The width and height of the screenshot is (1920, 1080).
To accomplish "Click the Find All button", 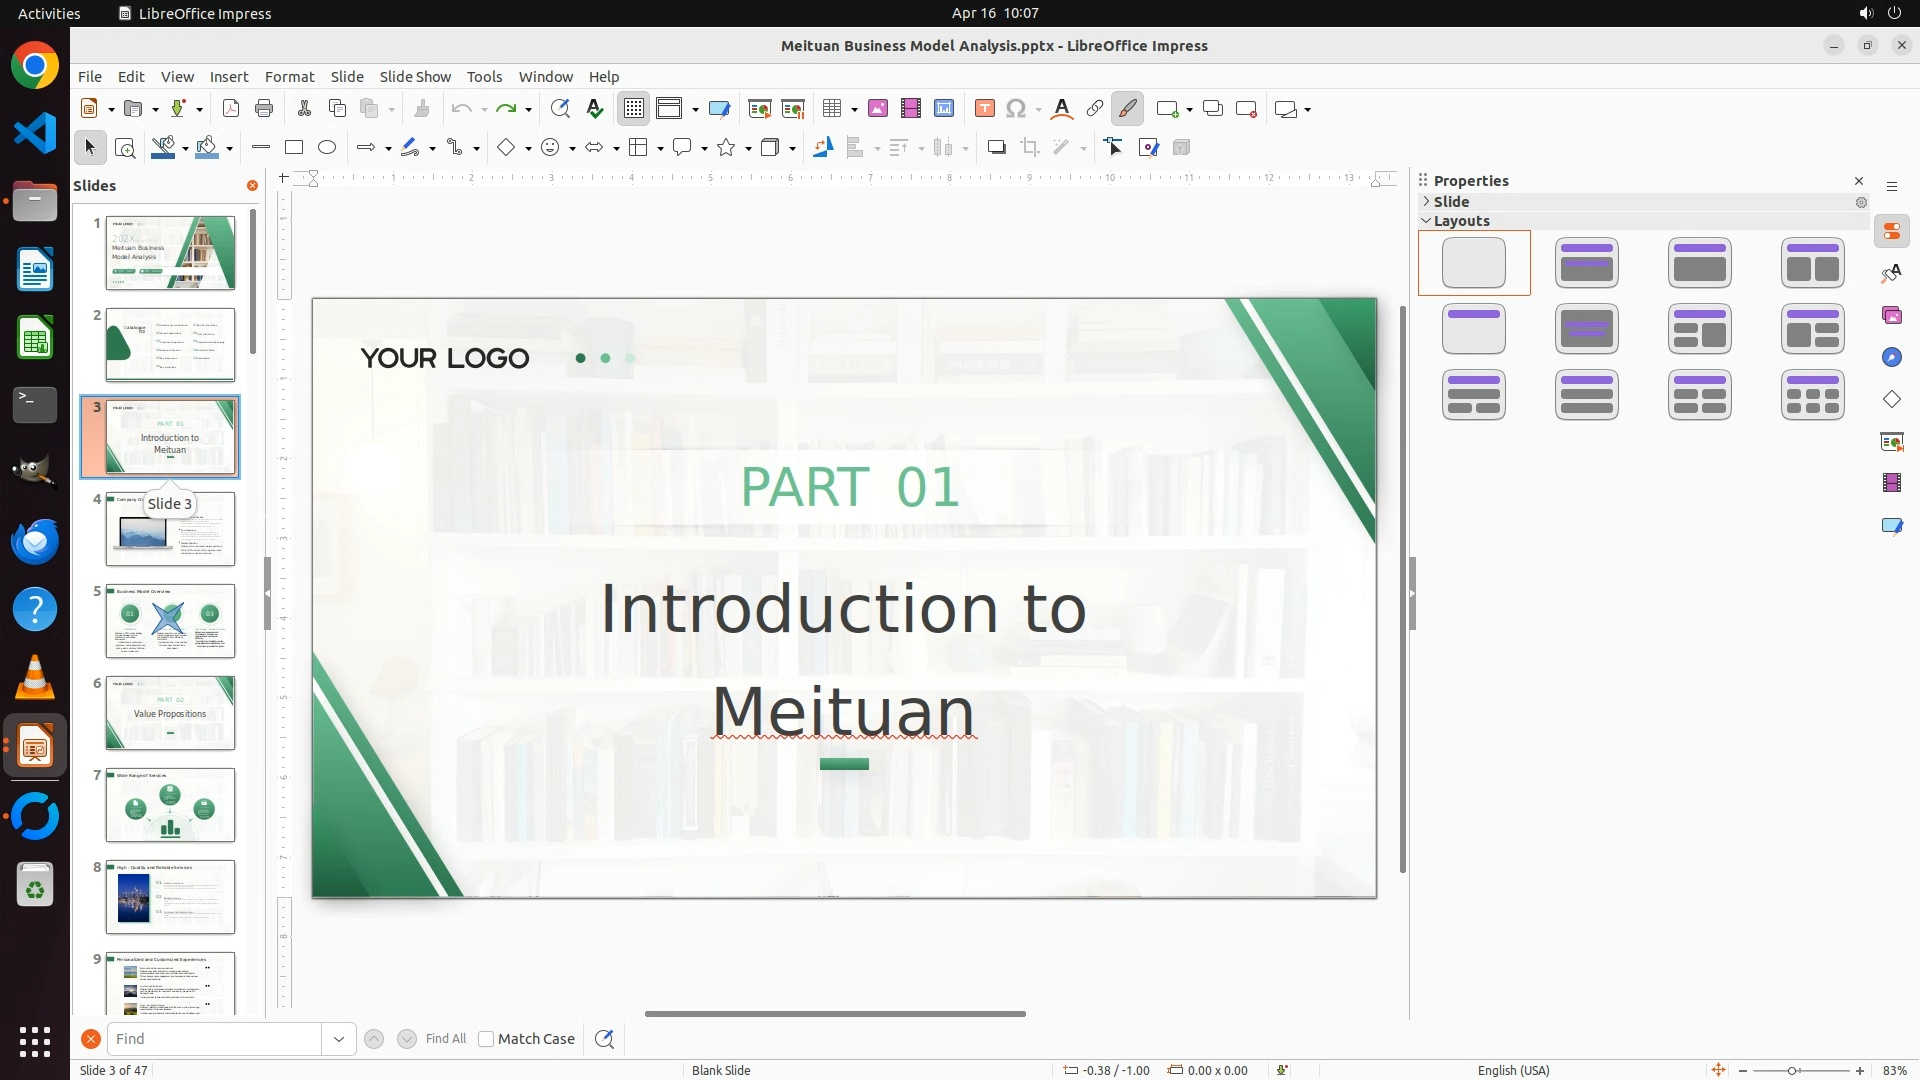I will tap(445, 1039).
